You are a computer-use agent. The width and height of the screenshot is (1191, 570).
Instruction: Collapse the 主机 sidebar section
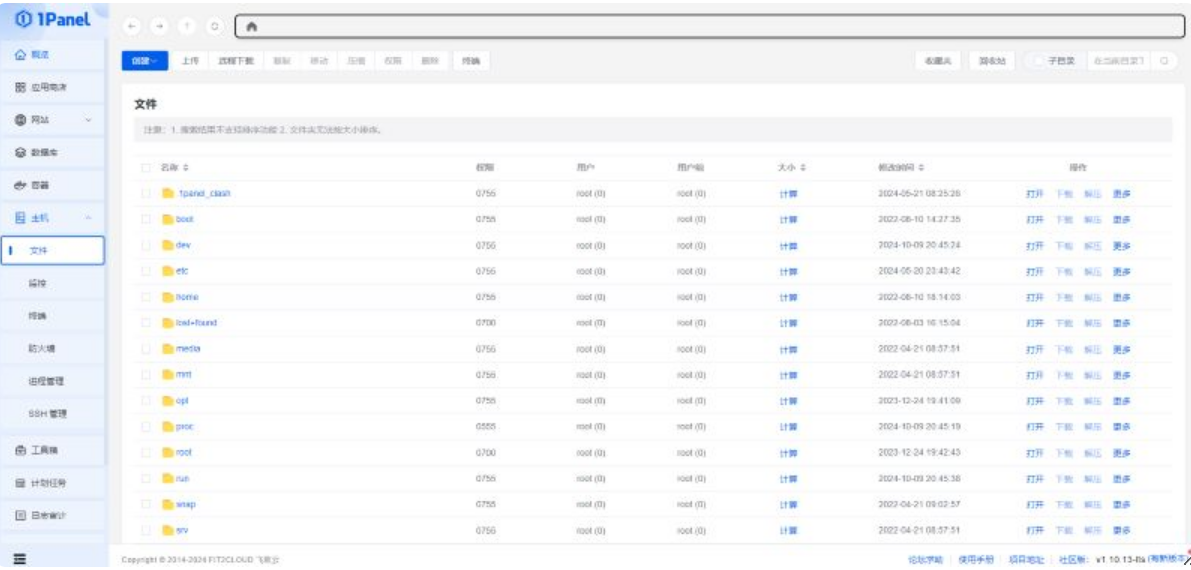click(89, 217)
